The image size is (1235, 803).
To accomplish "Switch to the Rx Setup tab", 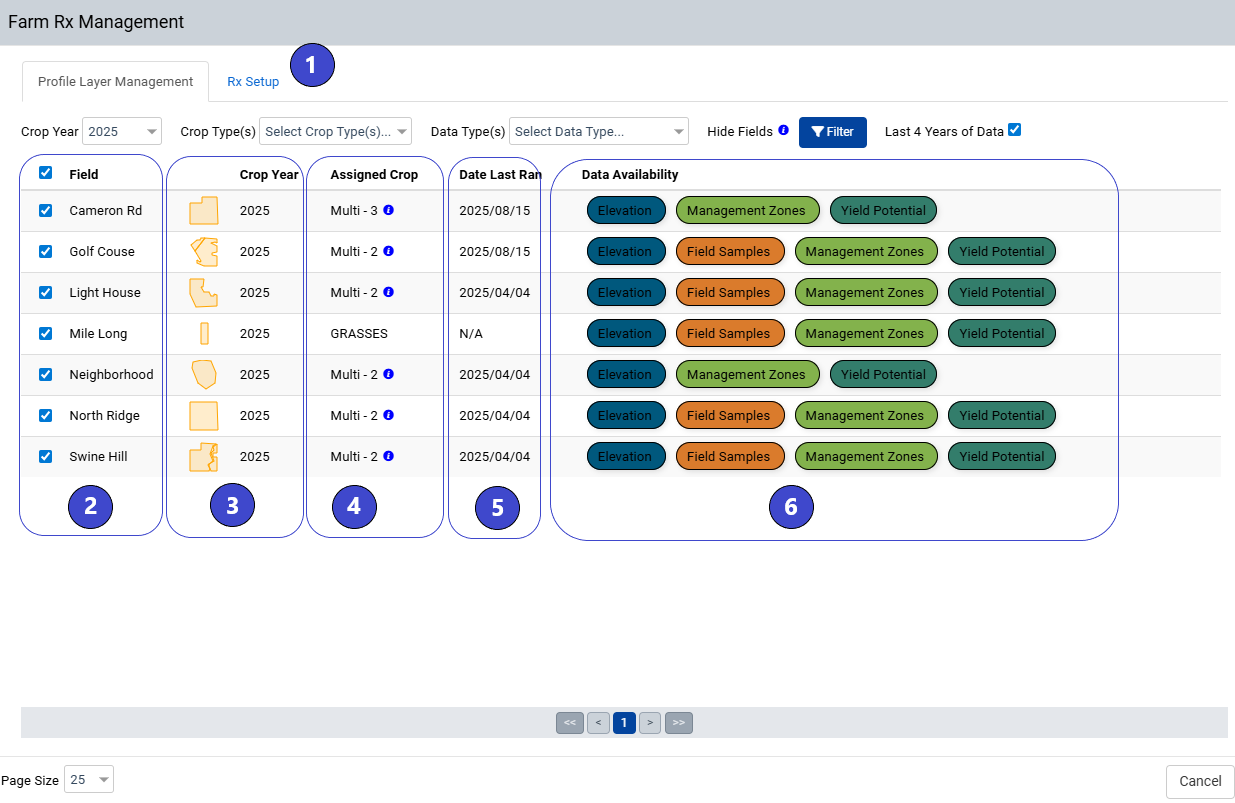I will point(253,82).
